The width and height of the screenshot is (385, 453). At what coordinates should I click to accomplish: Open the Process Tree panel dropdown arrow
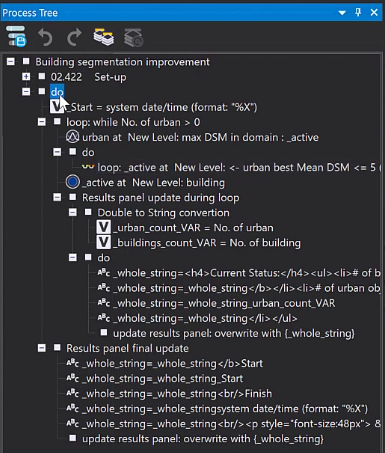(342, 13)
